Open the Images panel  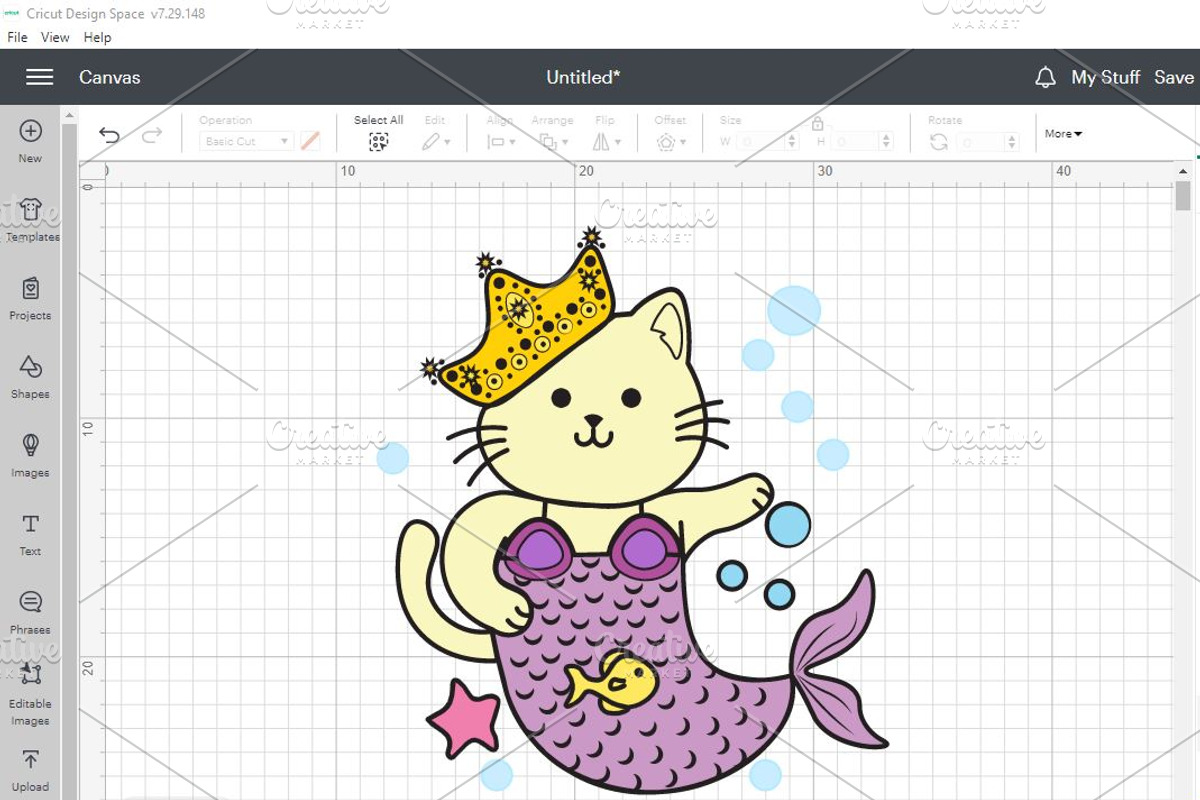tap(30, 455)
